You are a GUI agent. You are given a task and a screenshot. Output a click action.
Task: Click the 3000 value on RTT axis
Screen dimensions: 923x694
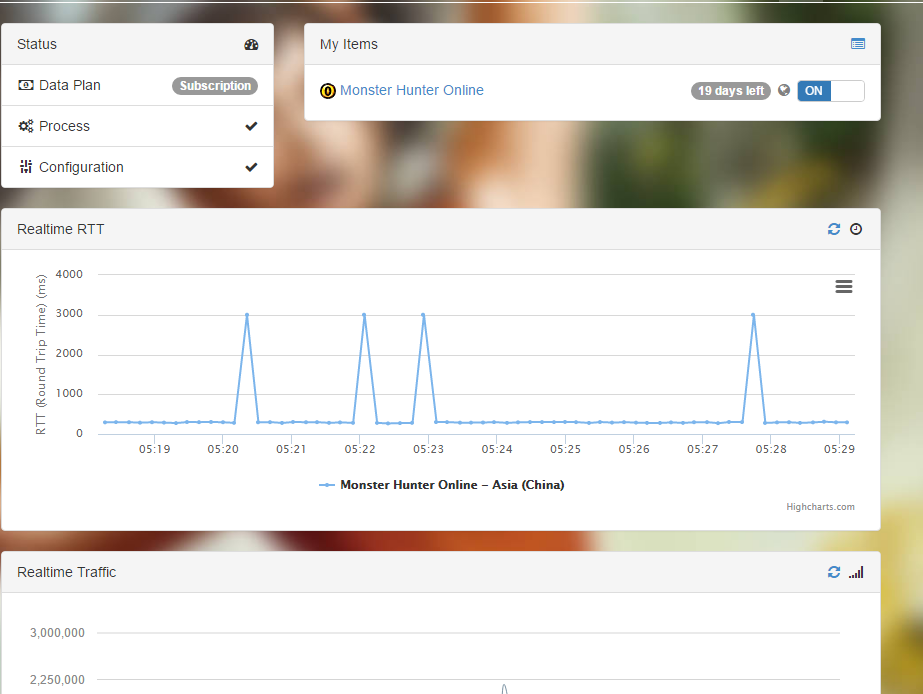[69, 314]
